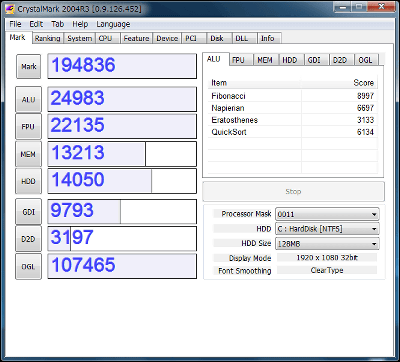Click the CrystalMark icon in the title bar
The width and height of the screenshot is (400, 362).
click(x=10, y=8)
